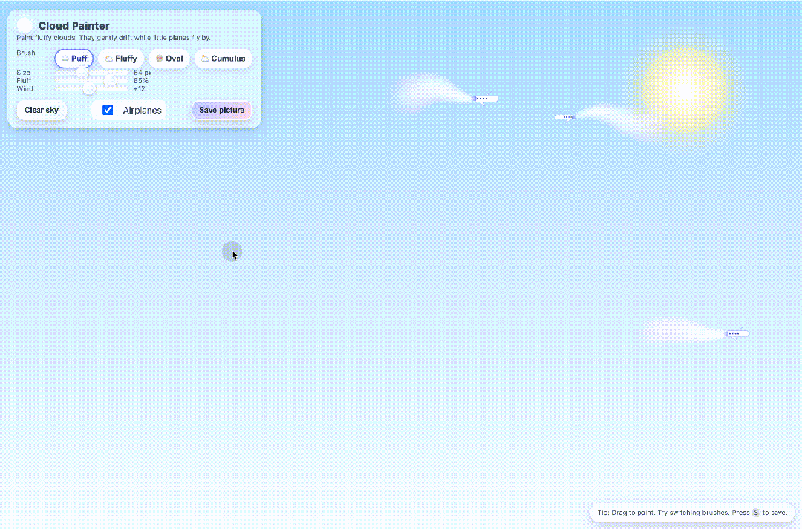Click the Size slider
Screen dimensions: 802x529
point(92,73)
